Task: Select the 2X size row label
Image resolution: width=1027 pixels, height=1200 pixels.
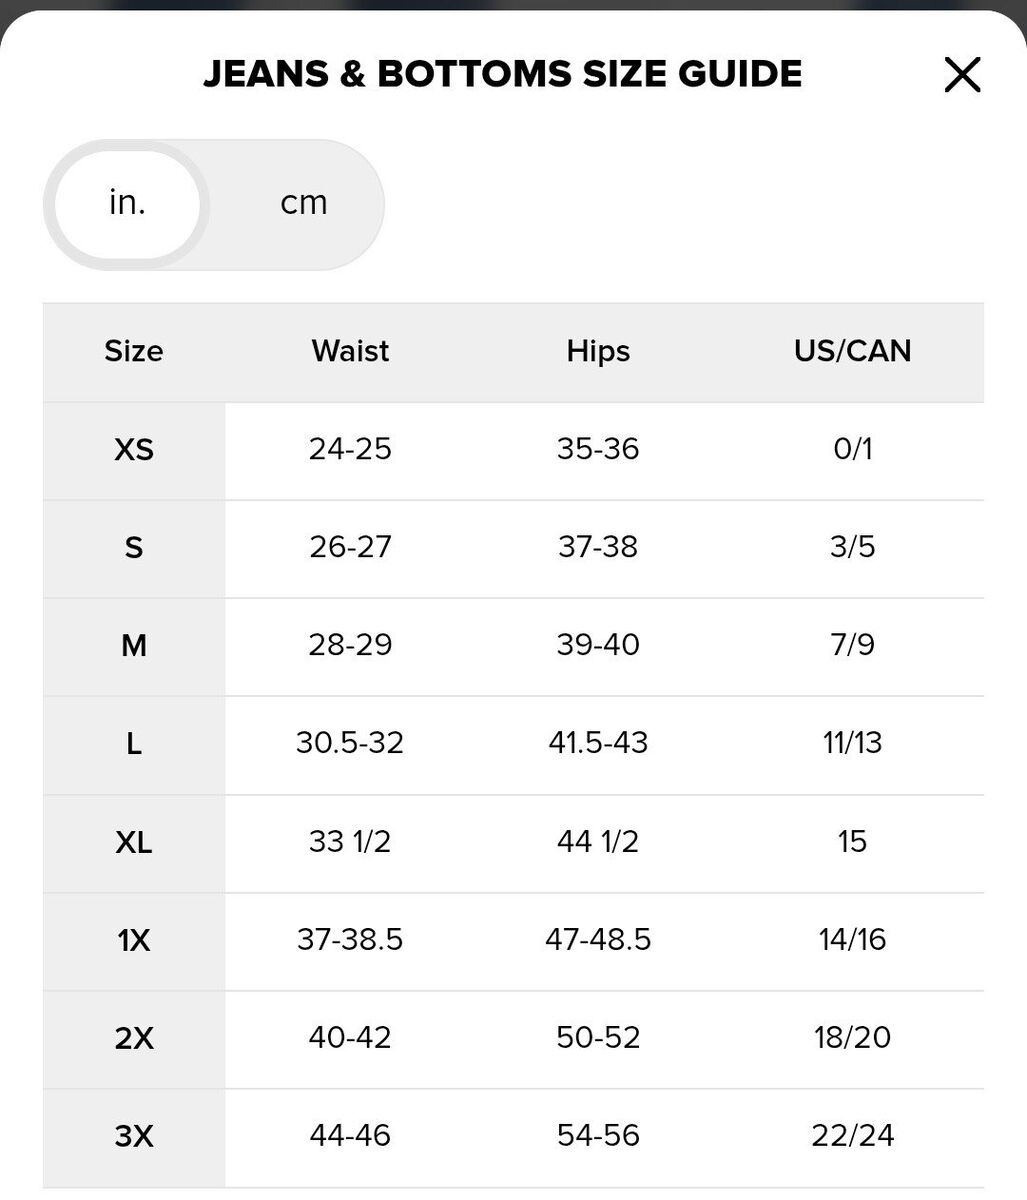Action: pos(134,1038)
